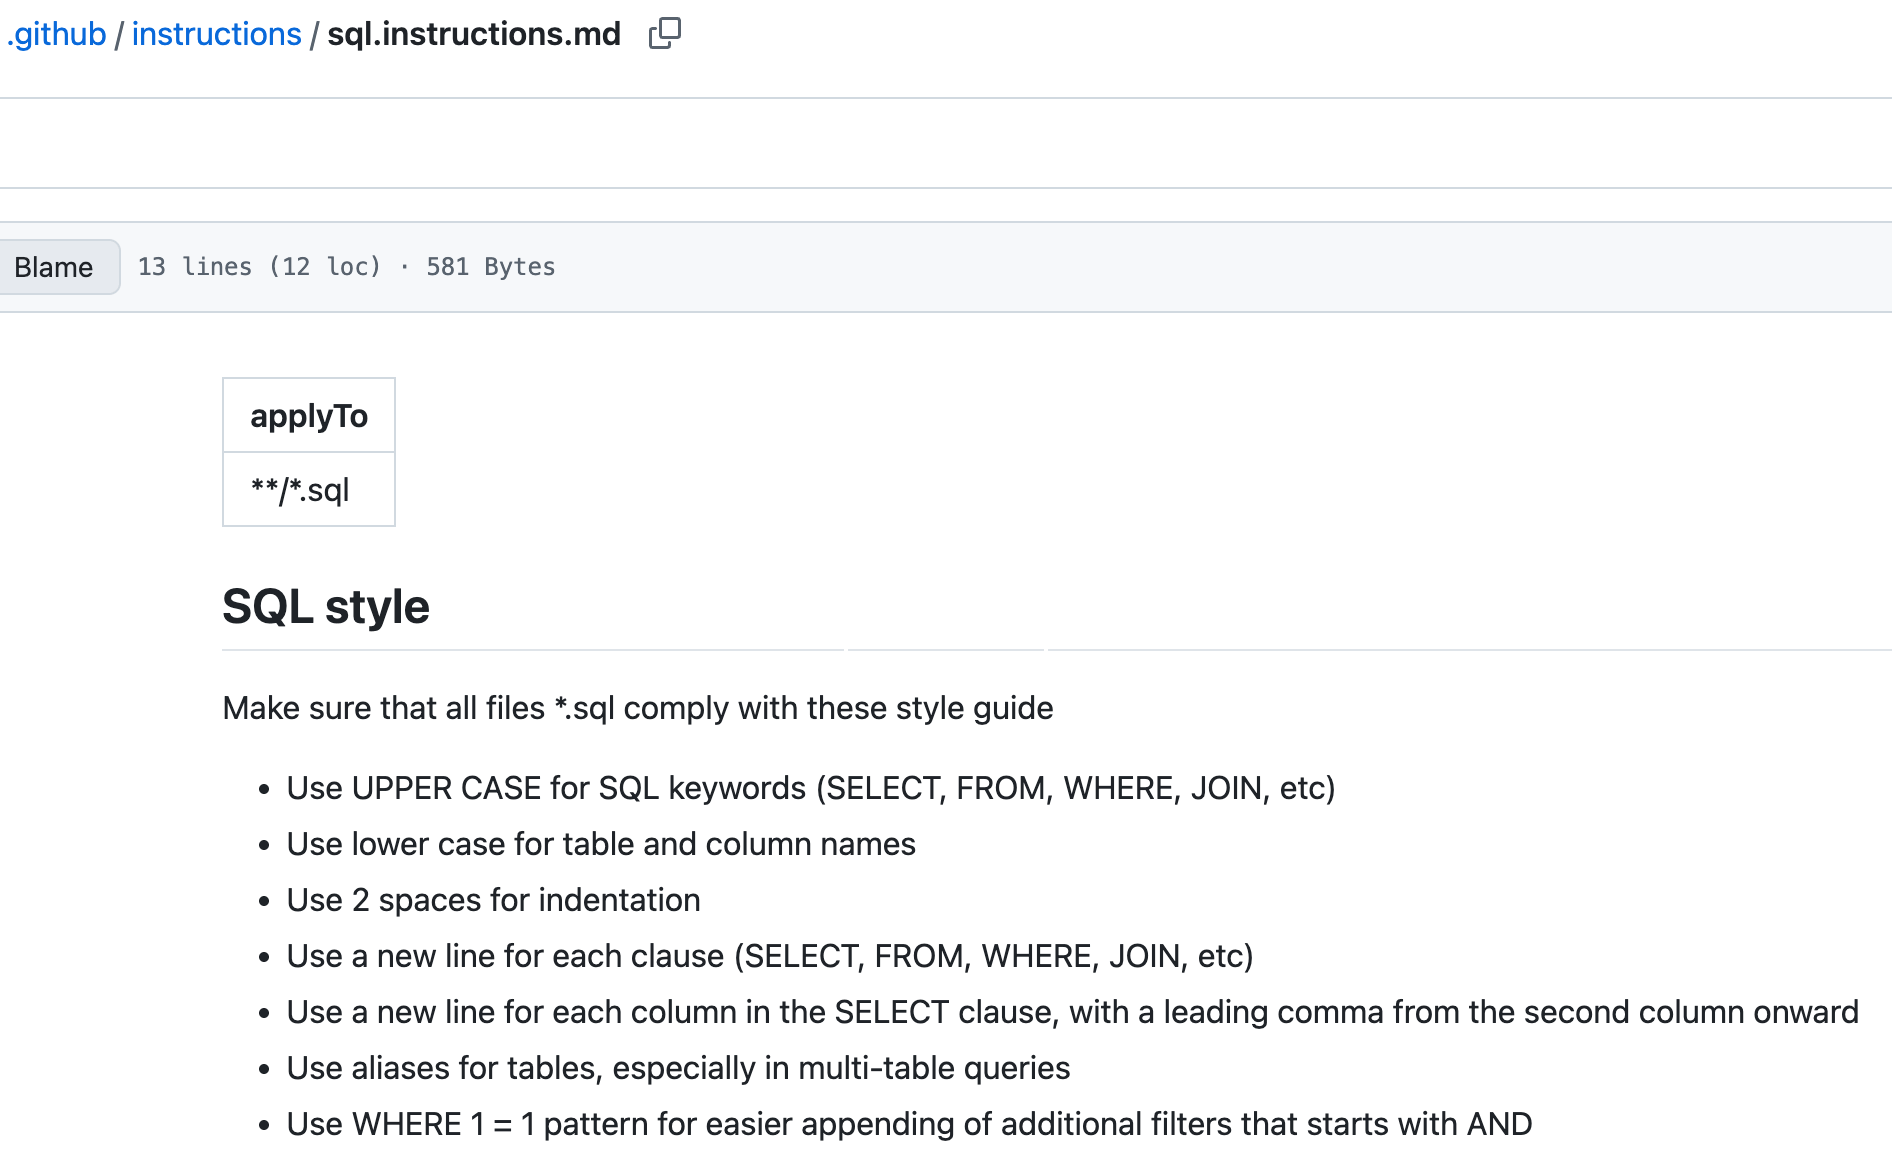Click the SQL style heading
The width and height of the screenshot is (1892, 1164).
click(x=326, y=606)
